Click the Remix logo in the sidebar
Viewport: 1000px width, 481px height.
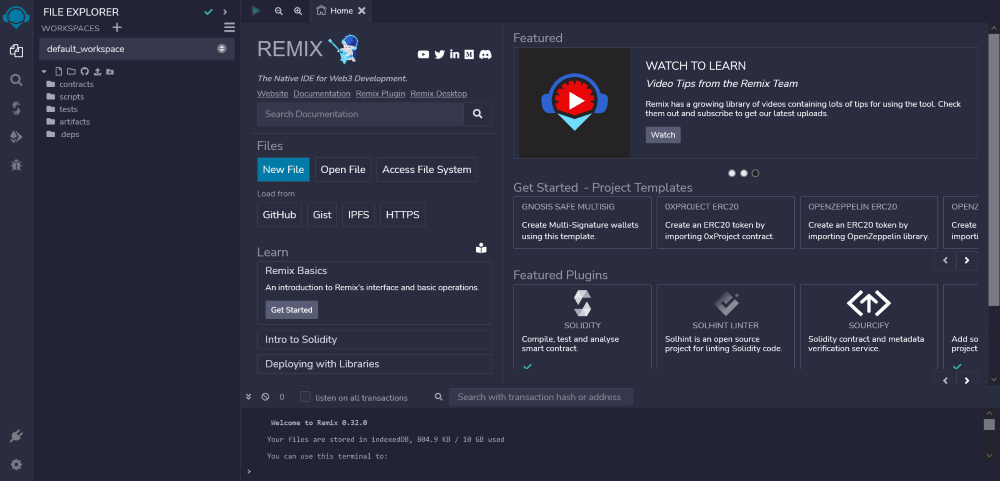tap(17, 17)
